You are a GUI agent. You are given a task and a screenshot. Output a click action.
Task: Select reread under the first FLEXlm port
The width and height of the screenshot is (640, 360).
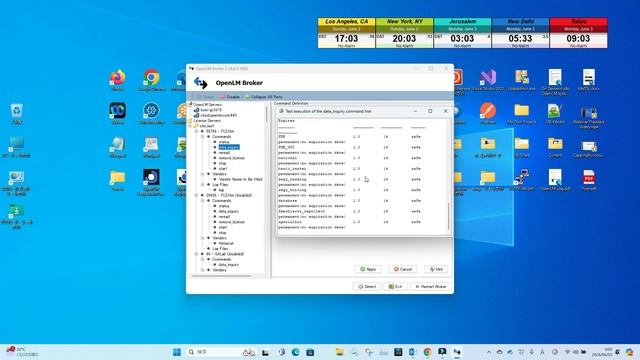(x=224, y=152)
